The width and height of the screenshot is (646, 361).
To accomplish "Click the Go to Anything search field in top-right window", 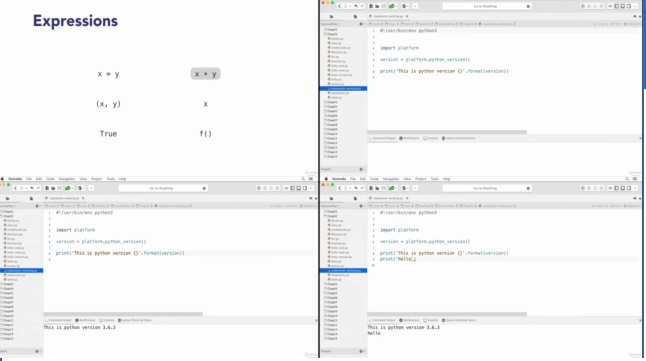I will [487, 6].
